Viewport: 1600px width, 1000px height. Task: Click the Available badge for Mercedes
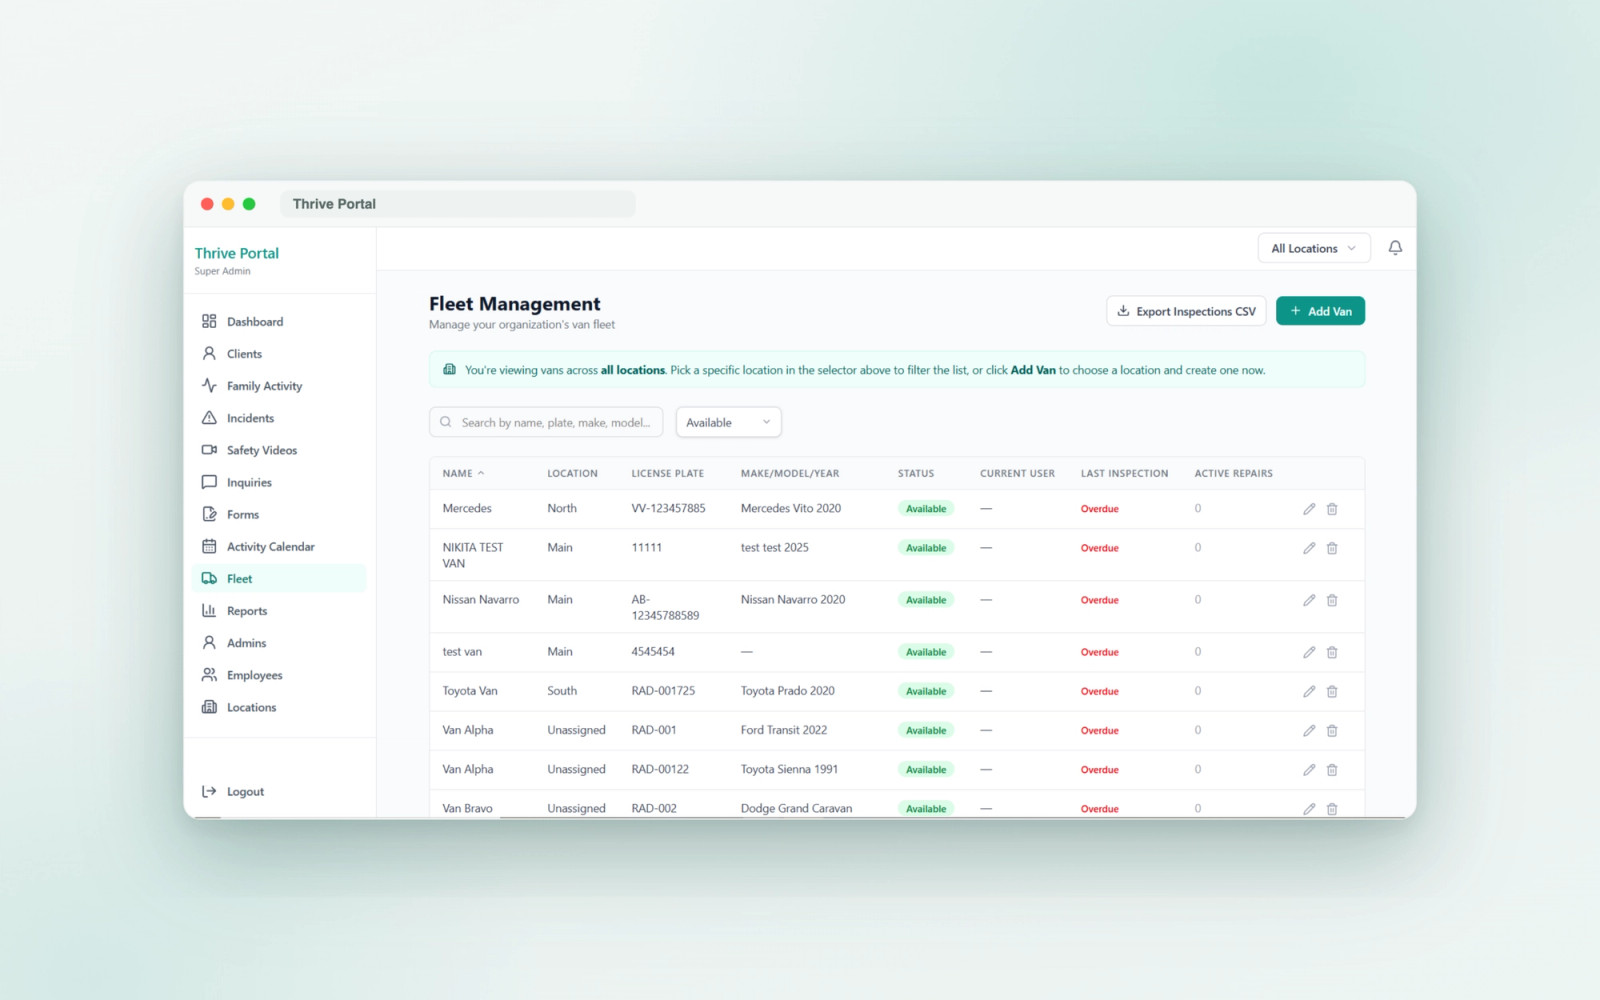(x=926, y=509)
